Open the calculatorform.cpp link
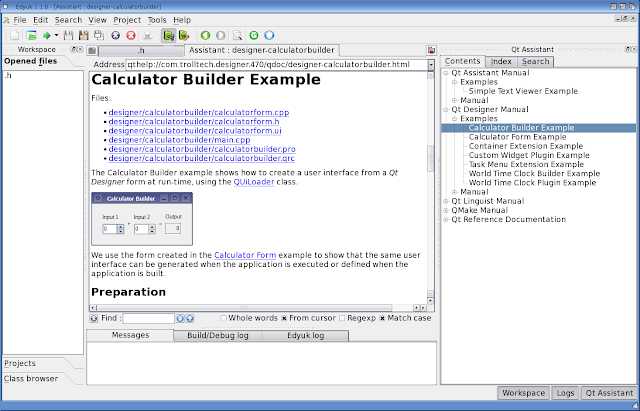Viewport: 640px width, 411px height. (x=199, y=113)
